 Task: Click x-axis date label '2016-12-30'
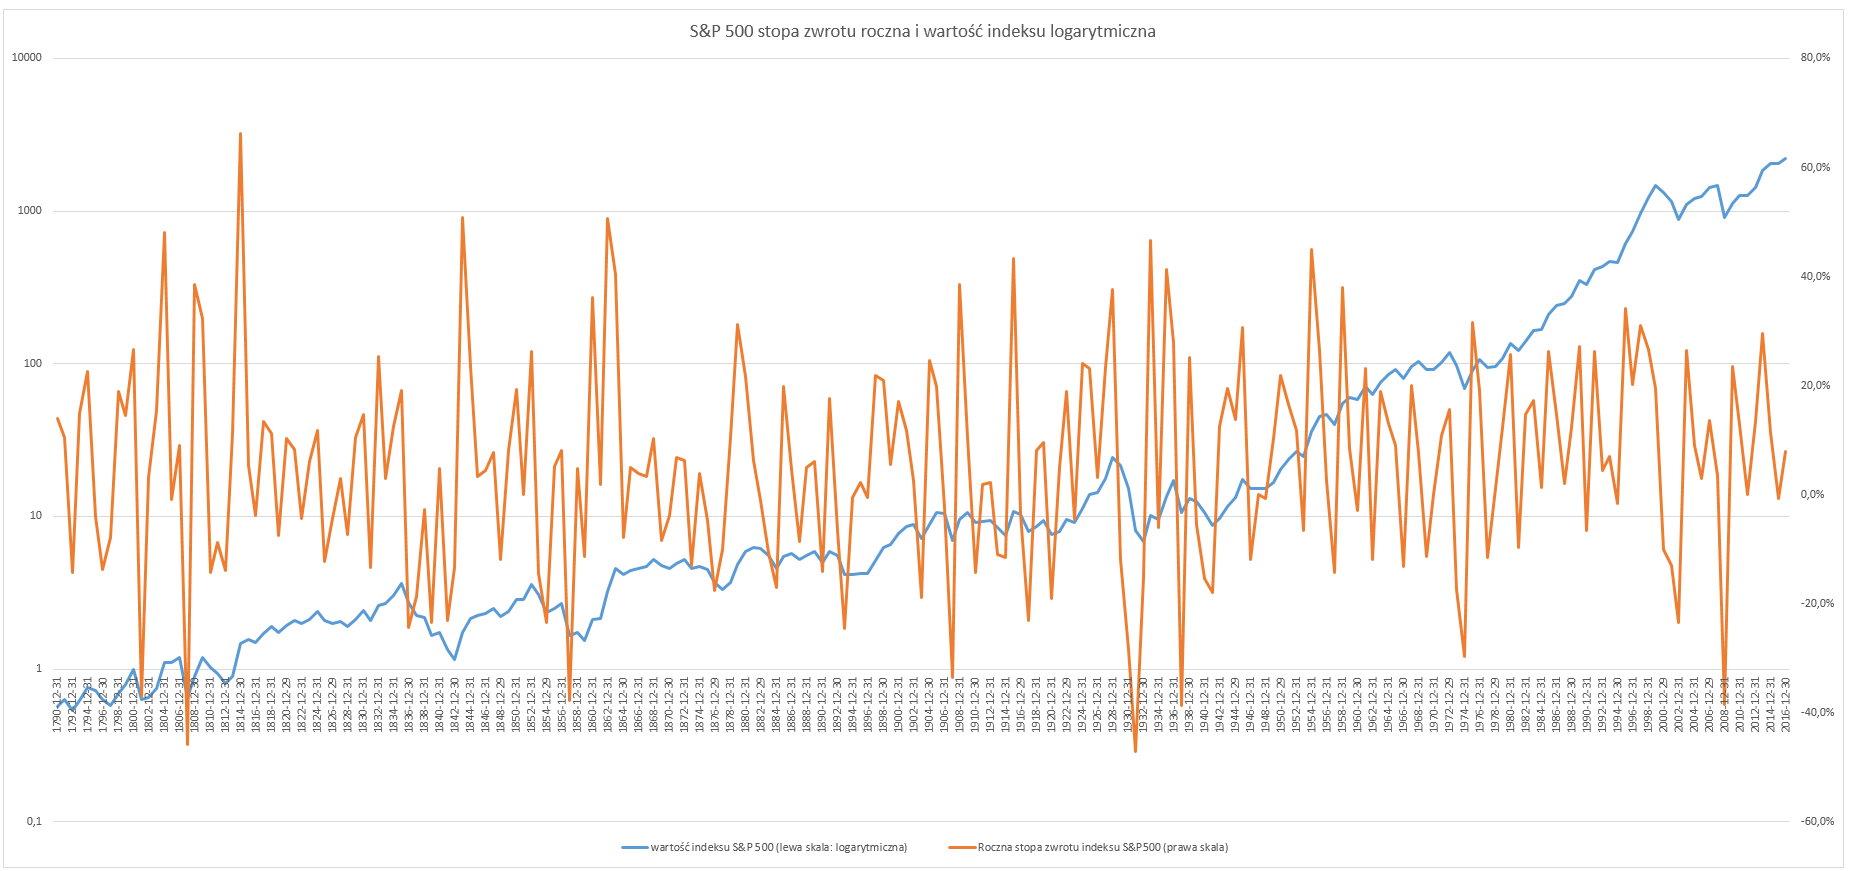click(x=1786, y=705)
